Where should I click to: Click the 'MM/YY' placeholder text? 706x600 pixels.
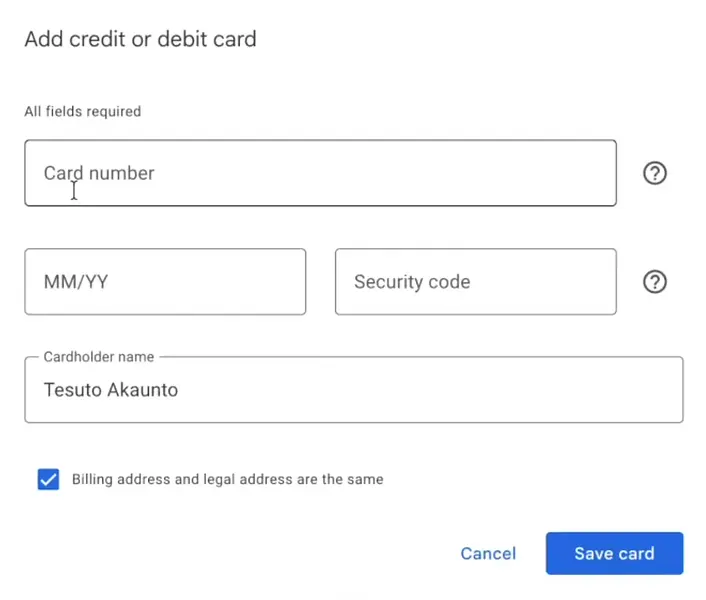click(76, 282)
